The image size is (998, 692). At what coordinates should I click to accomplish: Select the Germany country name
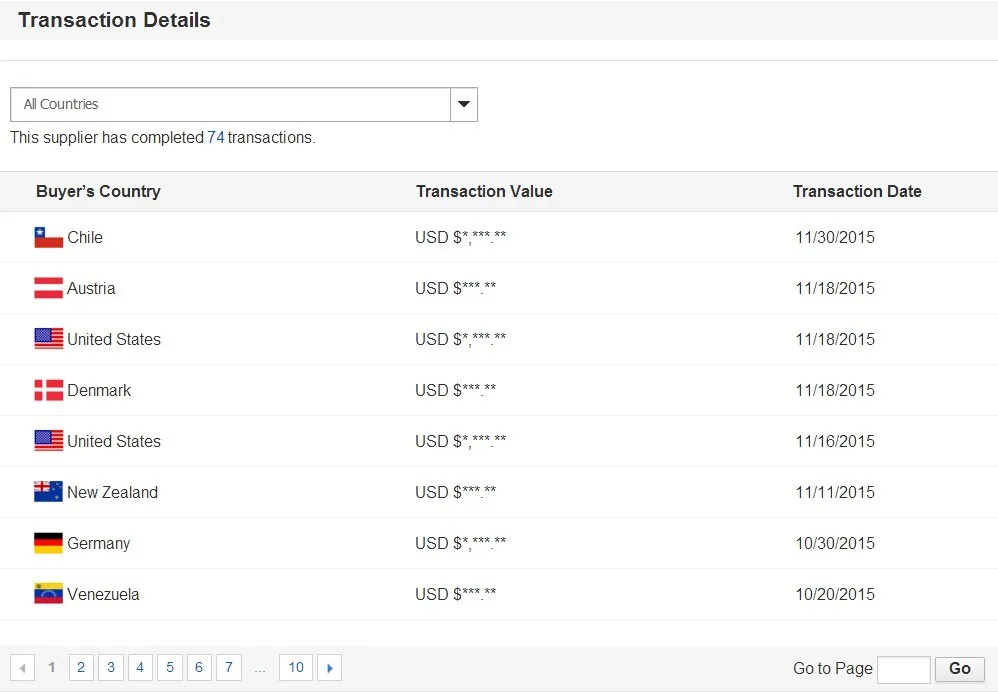tap(99, 544)
